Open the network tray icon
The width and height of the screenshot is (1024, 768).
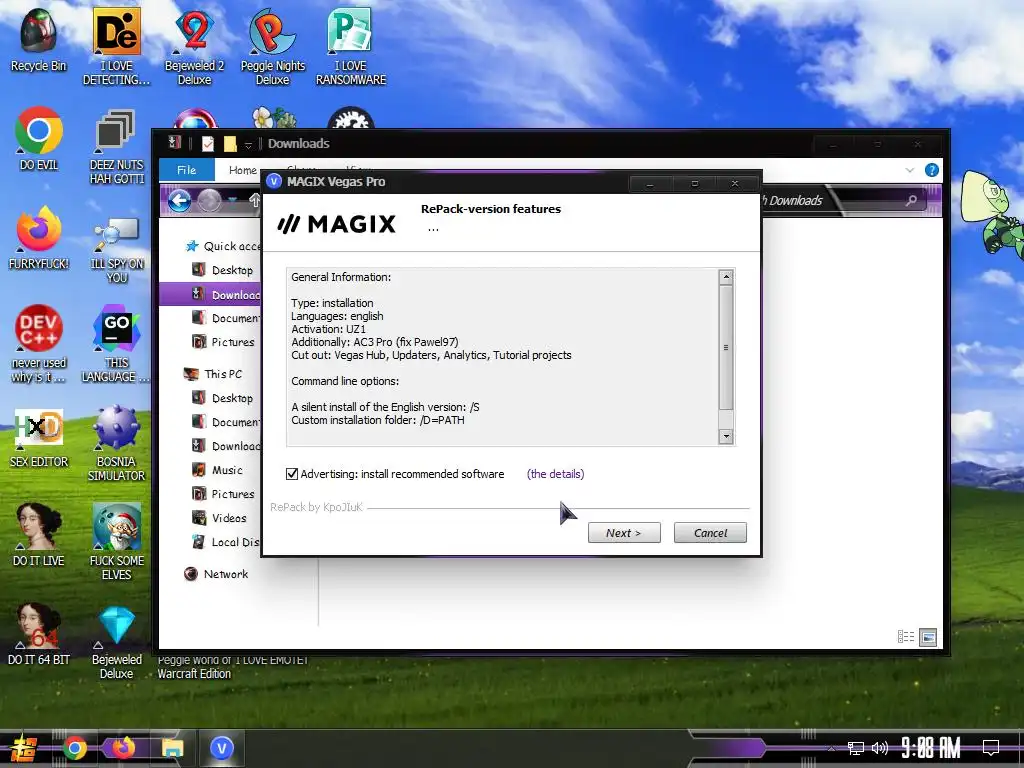856,748
